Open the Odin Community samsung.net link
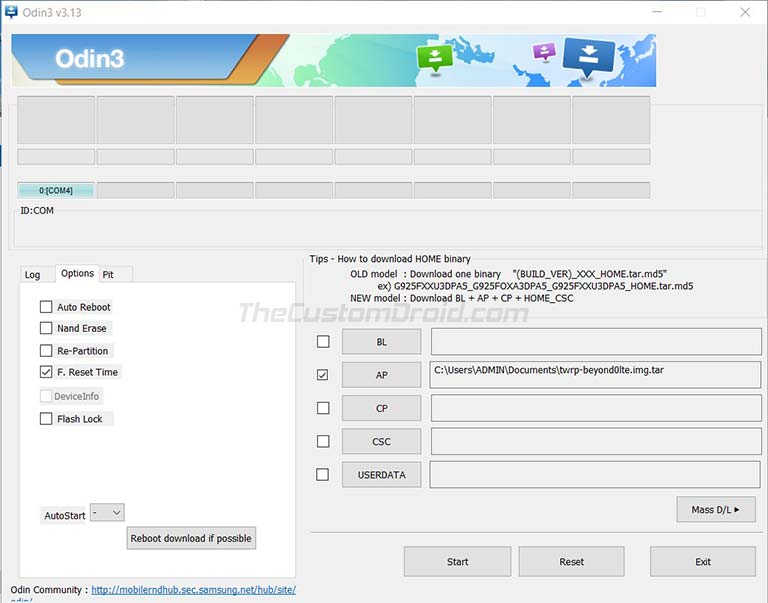 [x=193, y=590]
